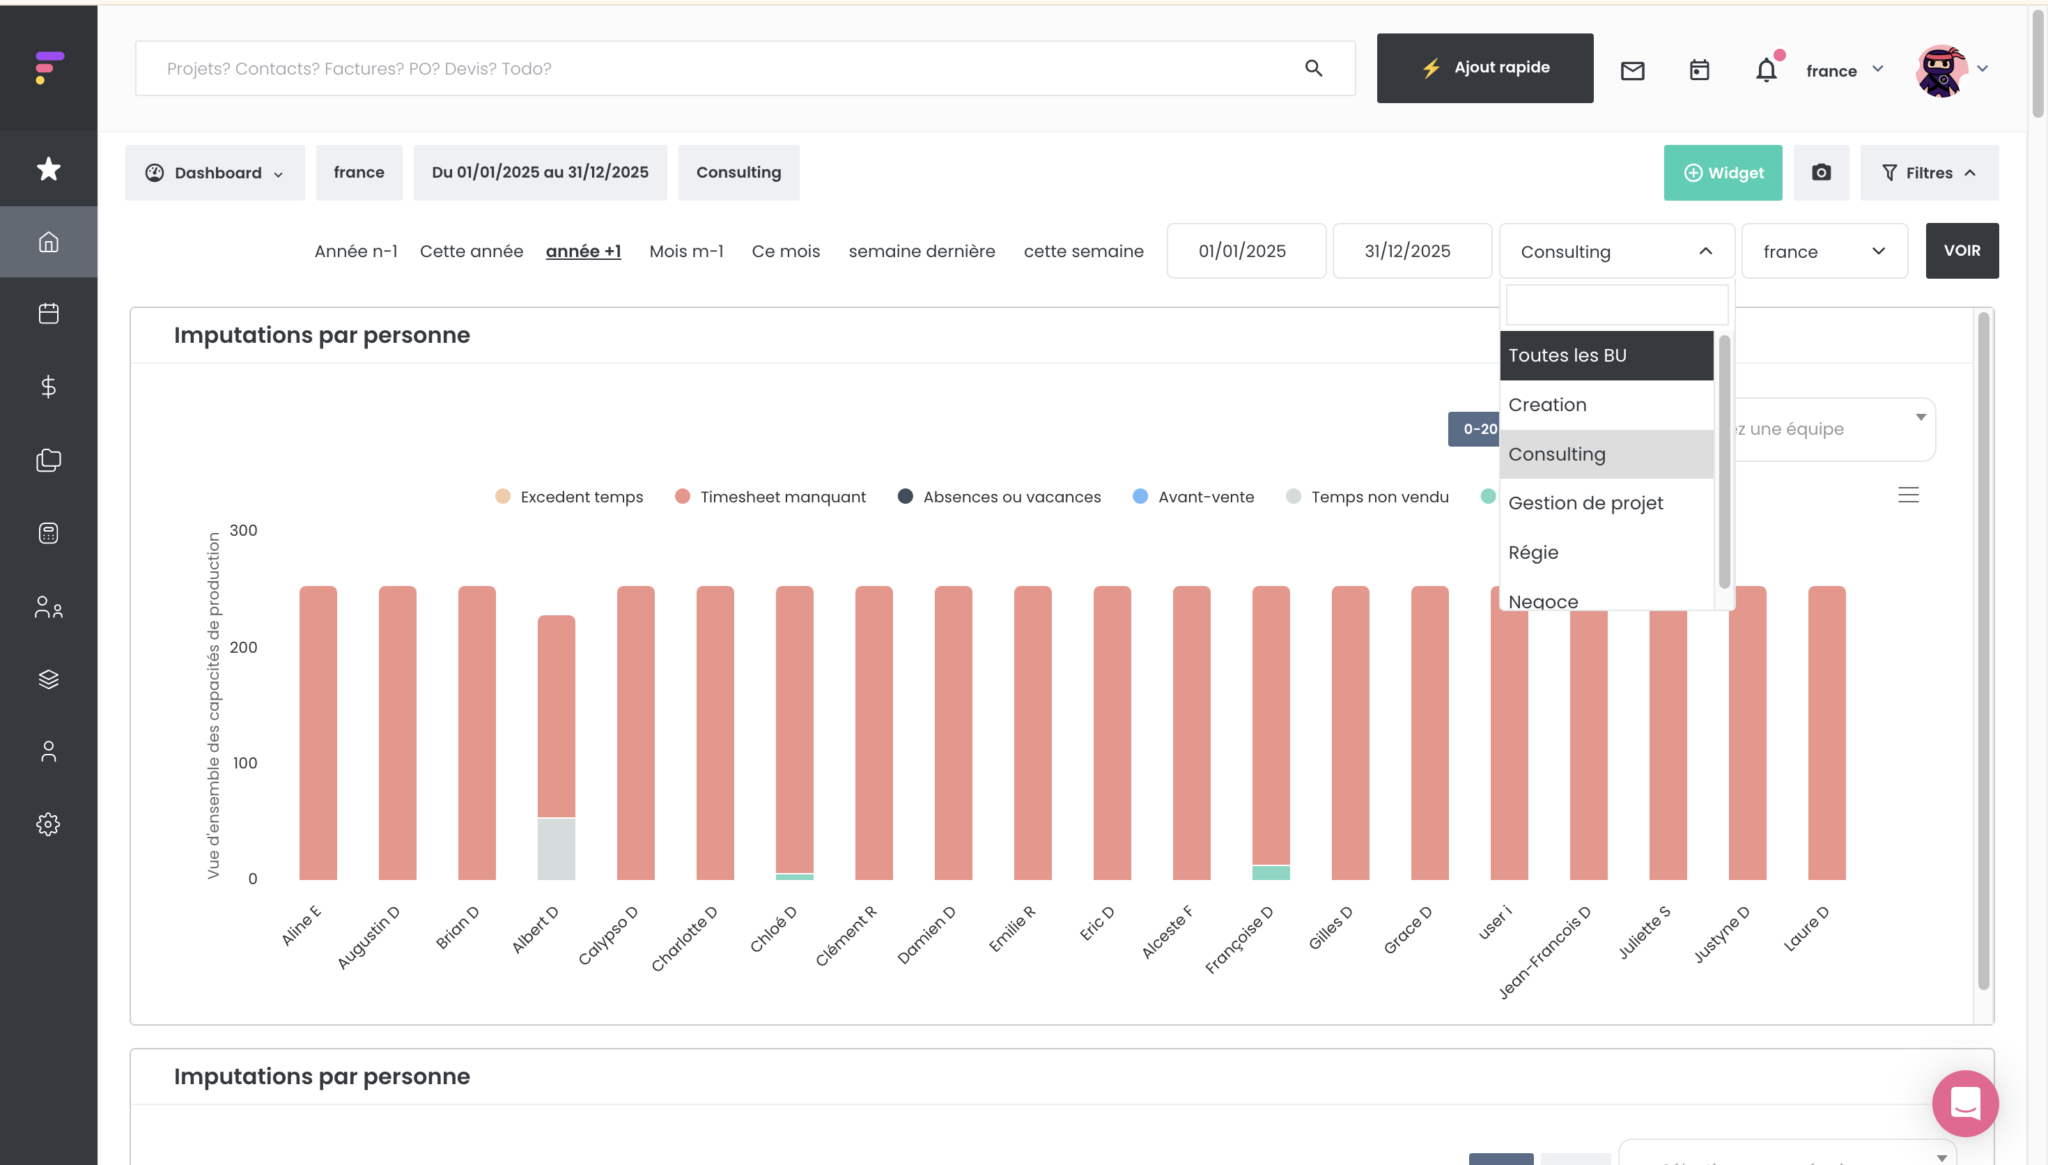
Task: Open the notifications bell icon
Action: (1766, 70)
